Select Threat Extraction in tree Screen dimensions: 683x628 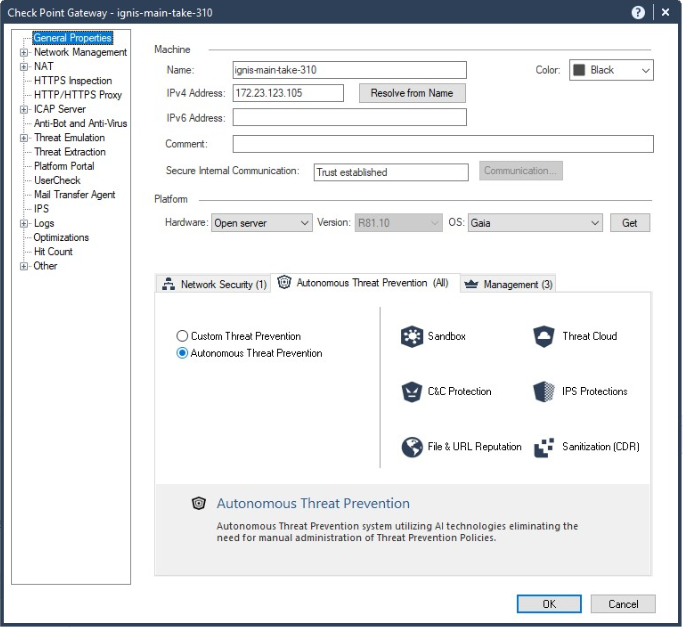[70, 152]
